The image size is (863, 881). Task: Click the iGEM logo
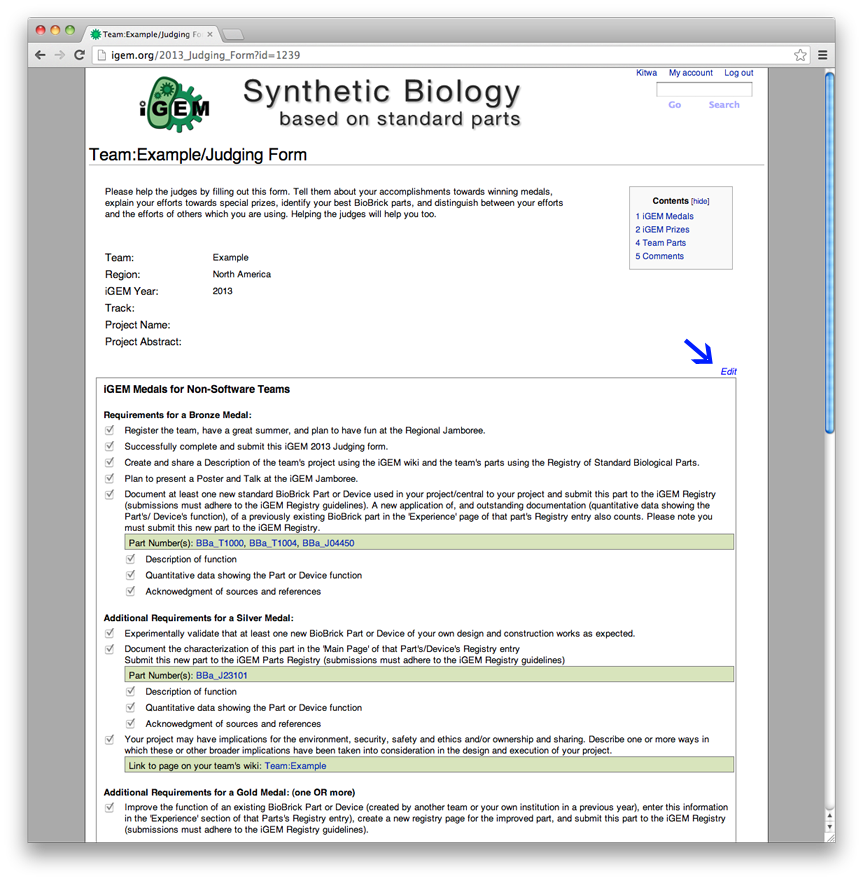[174, 105]
